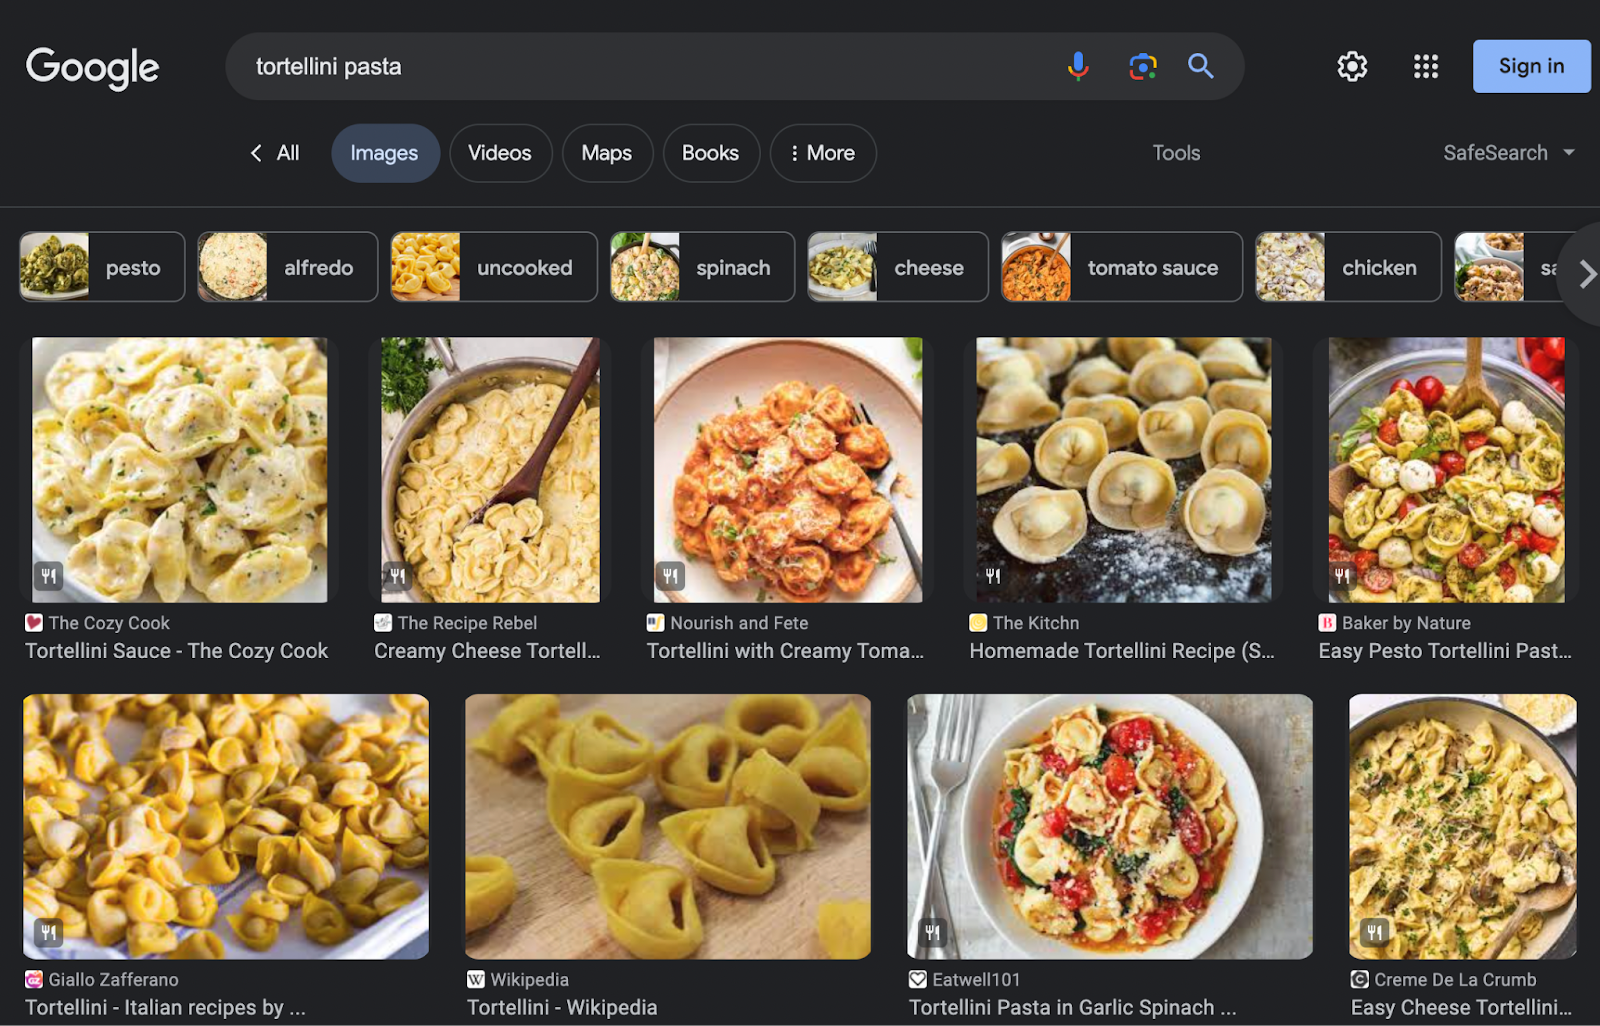Switch to the Maps tab

(x=607, y=153)
